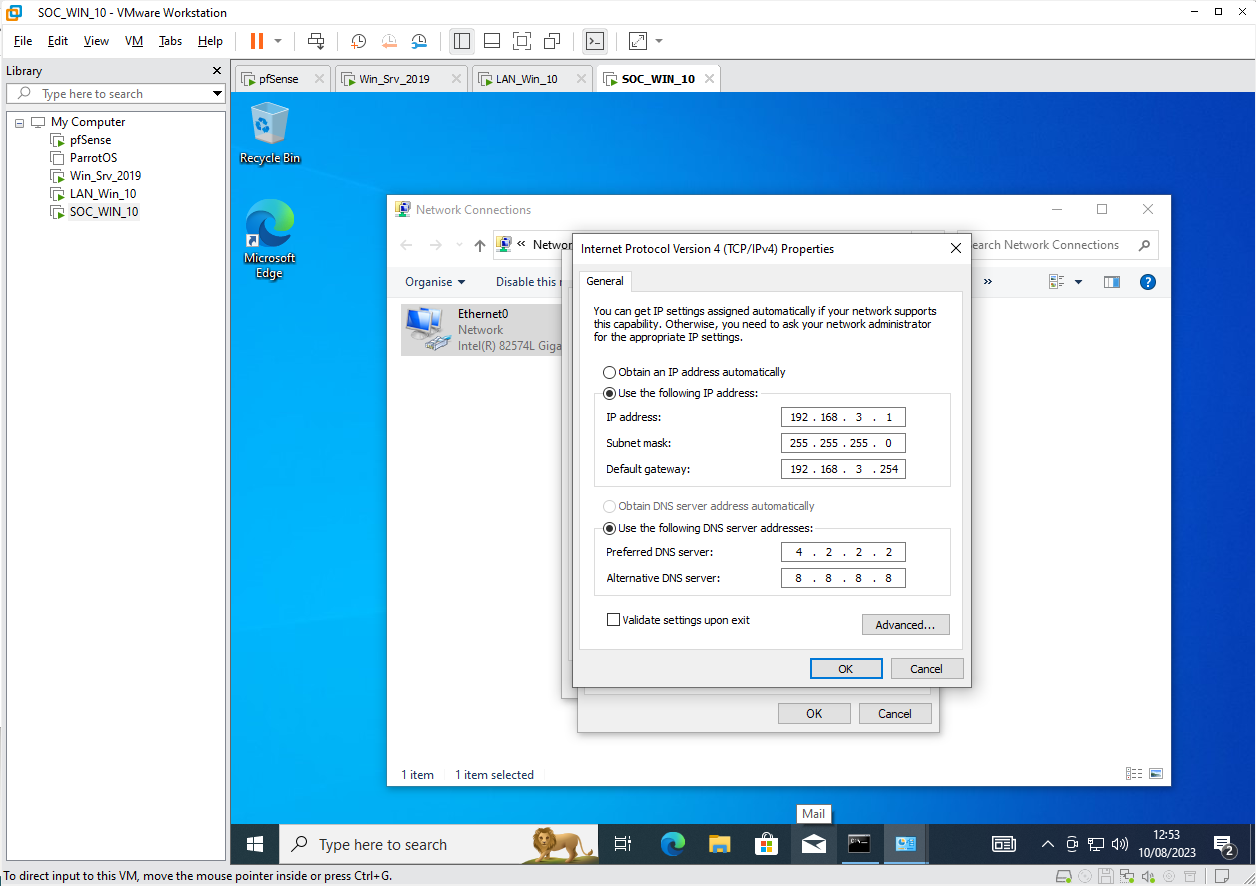1256x886 pixels.
Task: Open help in Network Connections window
Action: pos(1148,282)
